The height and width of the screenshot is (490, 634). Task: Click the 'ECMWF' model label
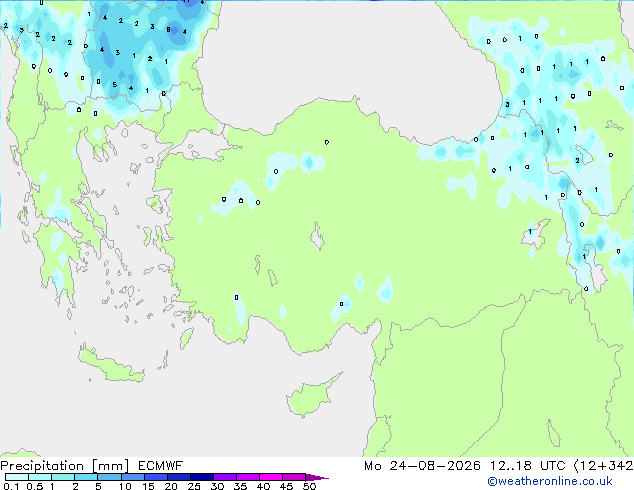pos(161,466)
